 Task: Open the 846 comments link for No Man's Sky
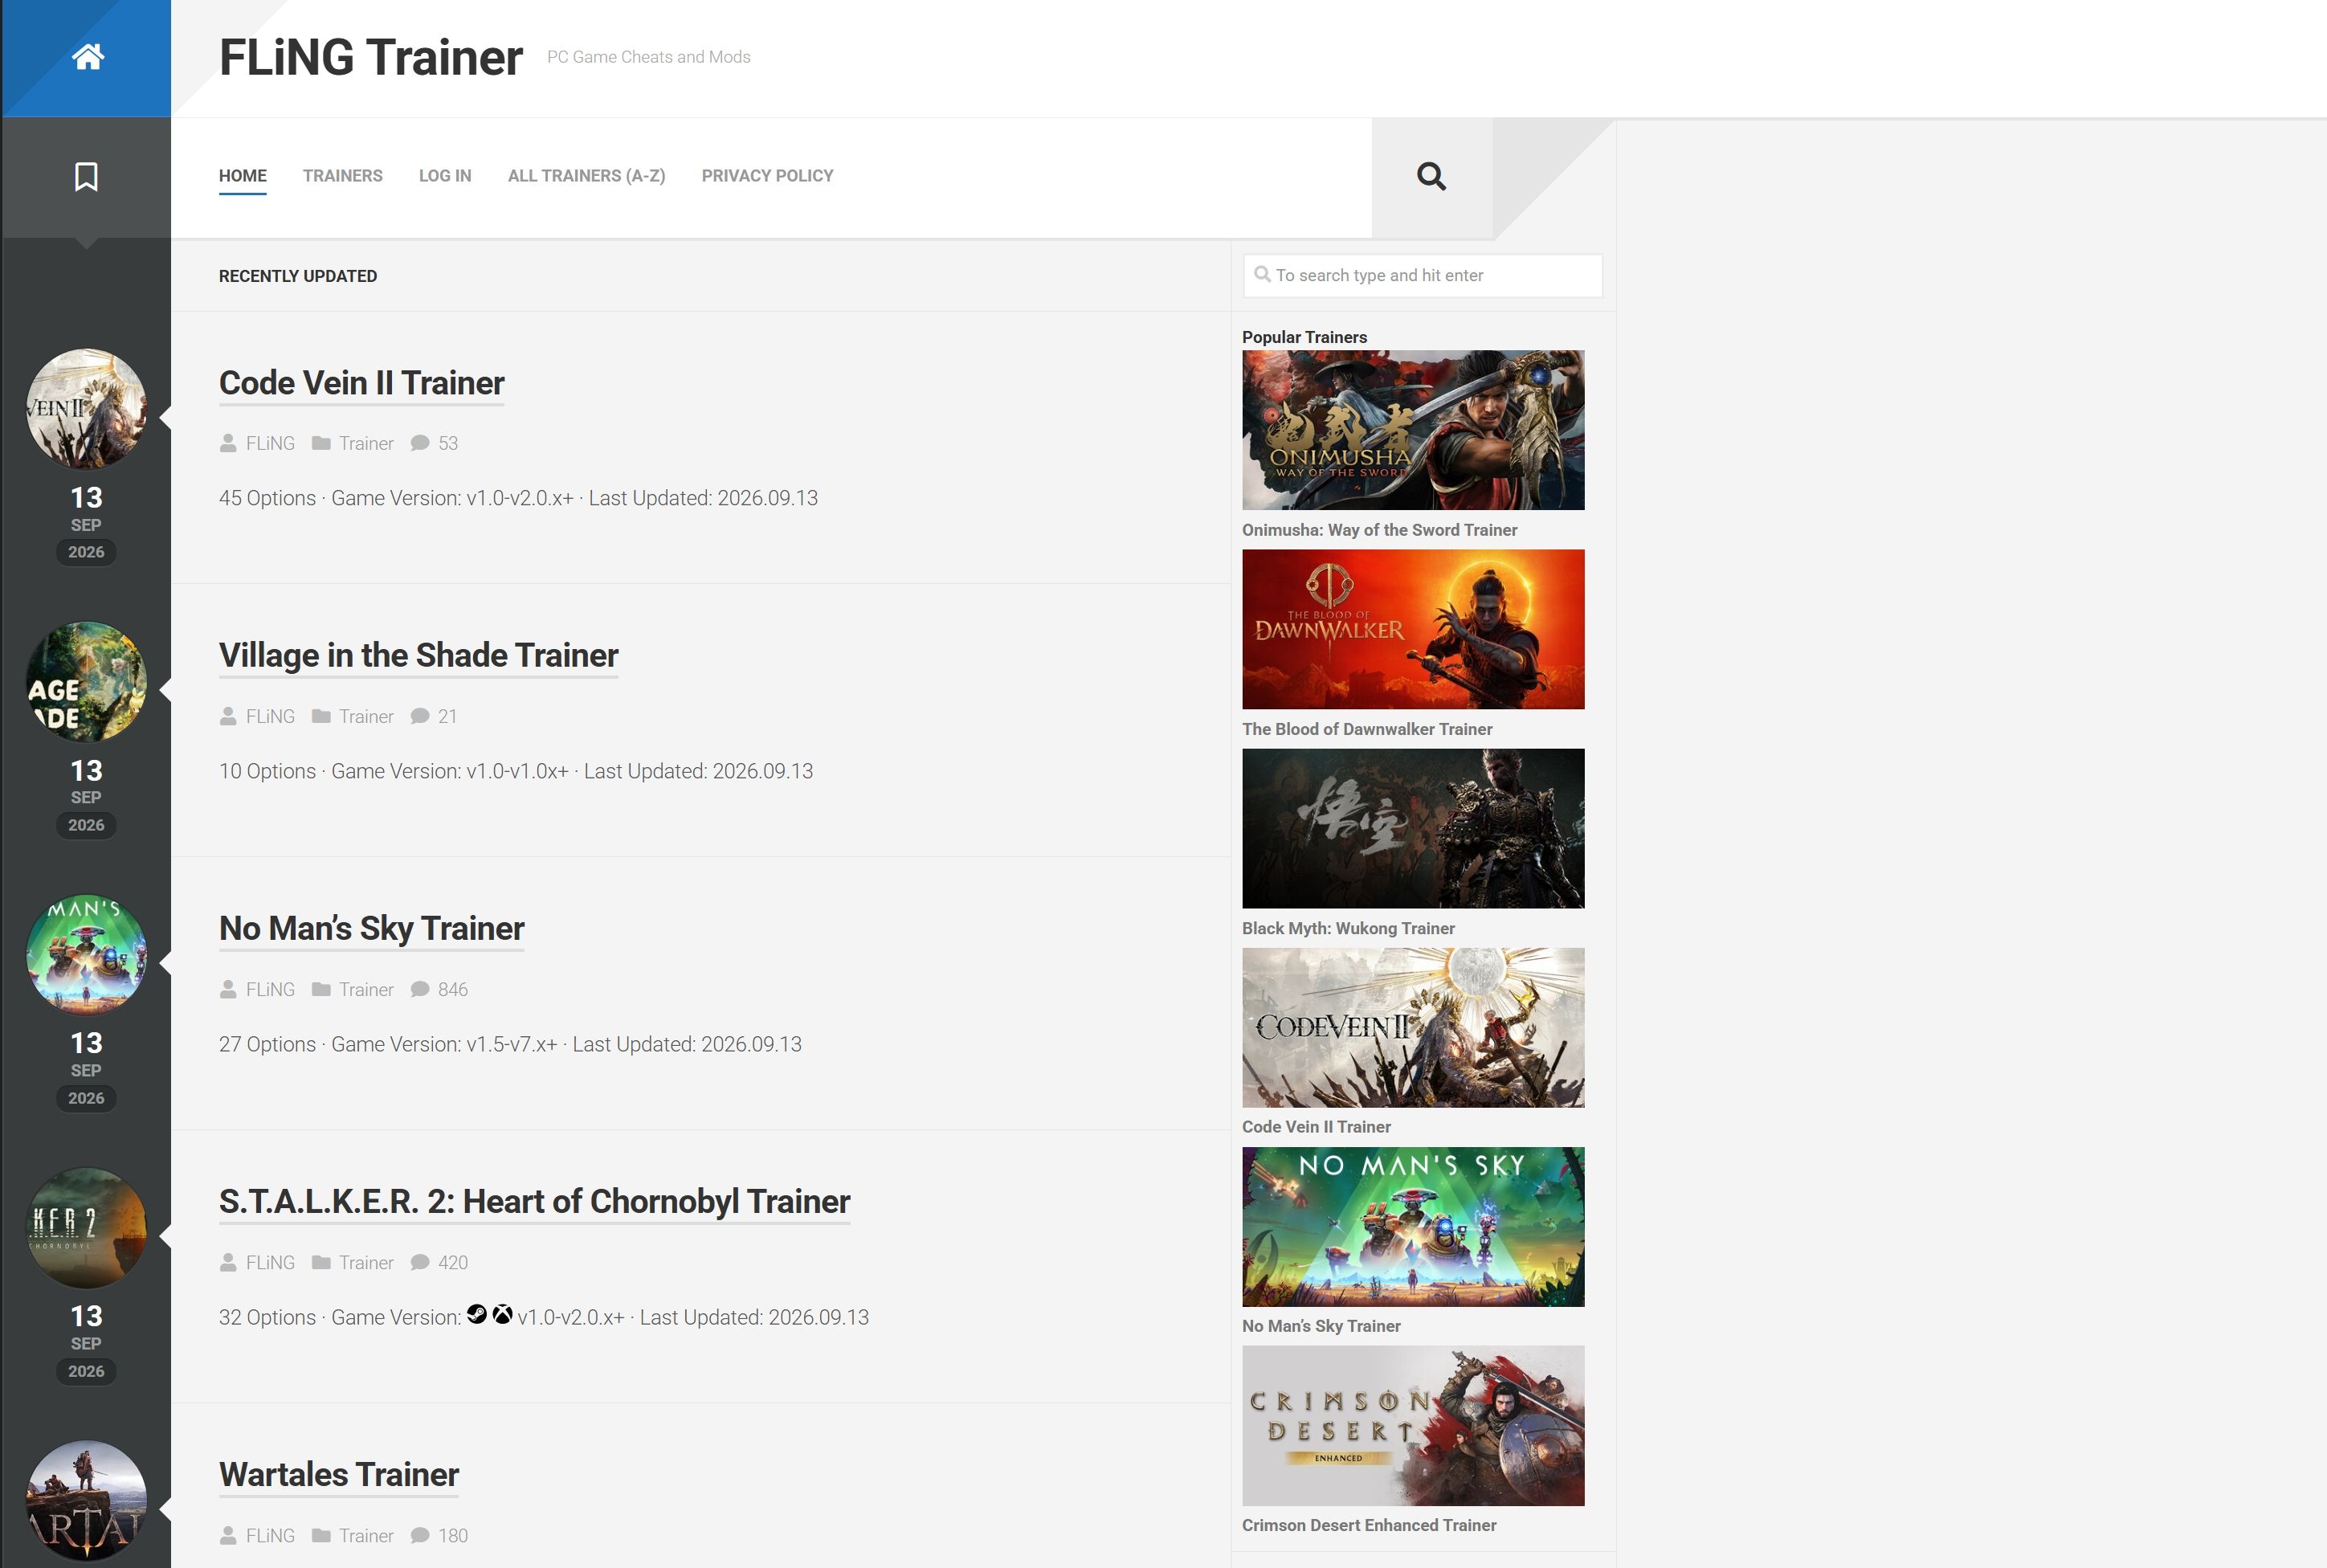(453, 989)
